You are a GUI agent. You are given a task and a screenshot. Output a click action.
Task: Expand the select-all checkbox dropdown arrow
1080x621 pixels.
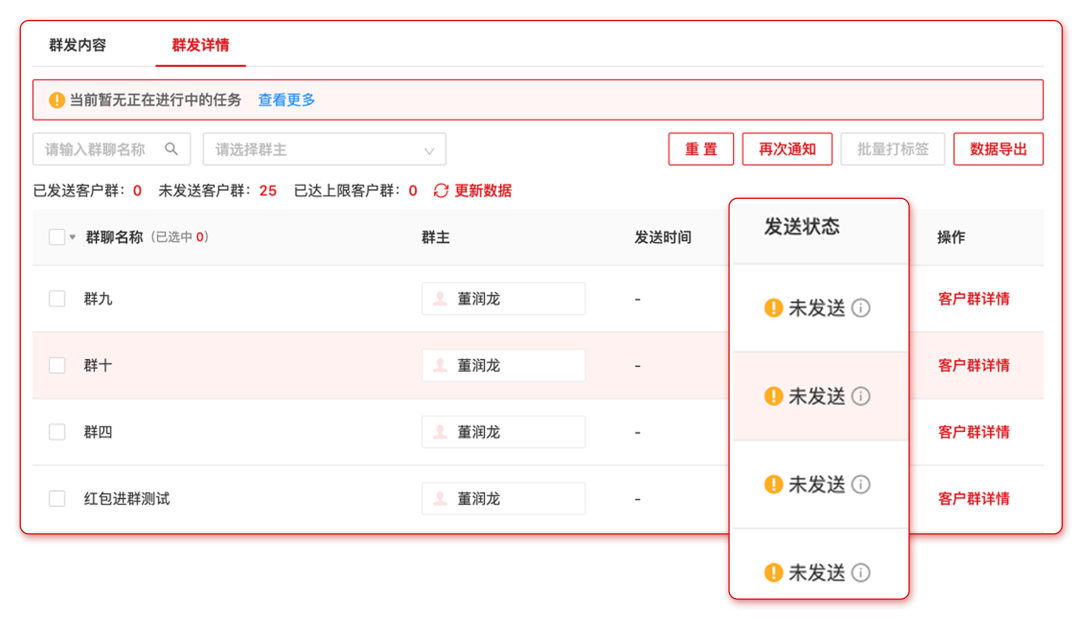(72, 238)
